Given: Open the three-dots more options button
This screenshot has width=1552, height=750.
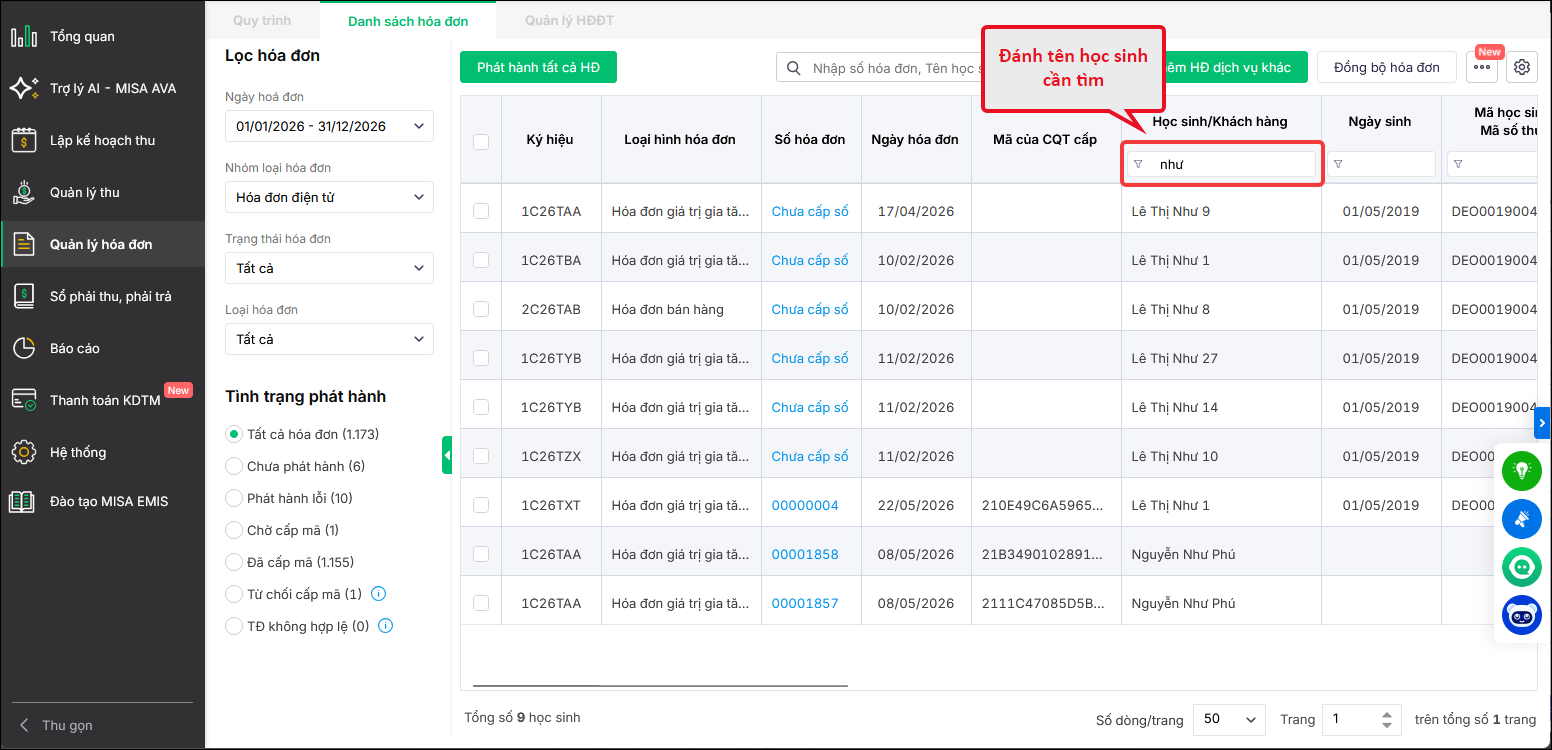Looking at the screenshot, I should (x=1482, y=67).
